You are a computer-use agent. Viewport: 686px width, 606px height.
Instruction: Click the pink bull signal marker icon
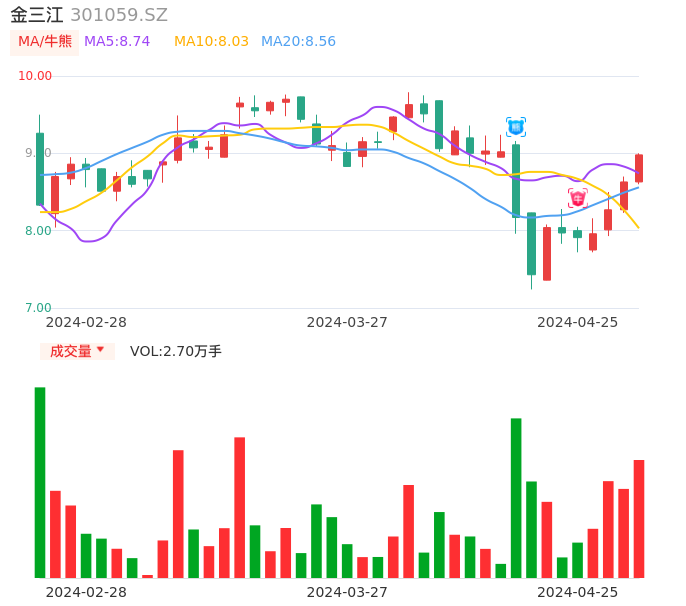click(x=578, y=198)
